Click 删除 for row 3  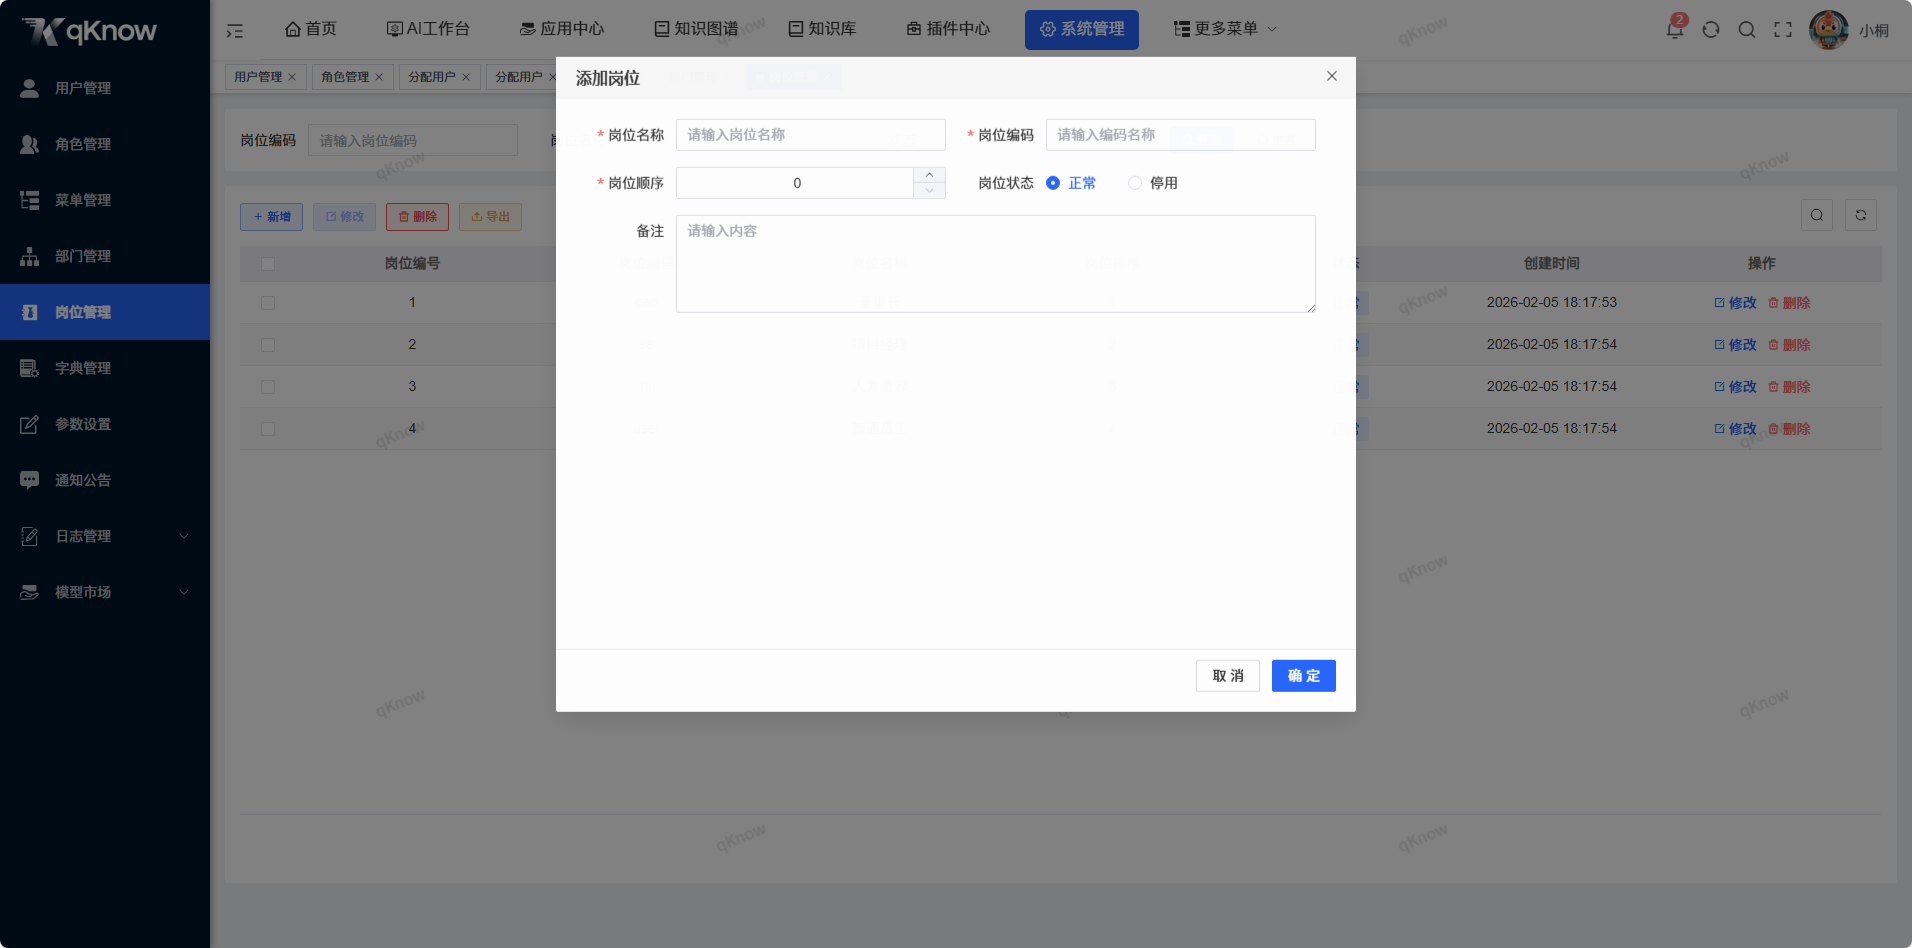(x=1789, y=387)
